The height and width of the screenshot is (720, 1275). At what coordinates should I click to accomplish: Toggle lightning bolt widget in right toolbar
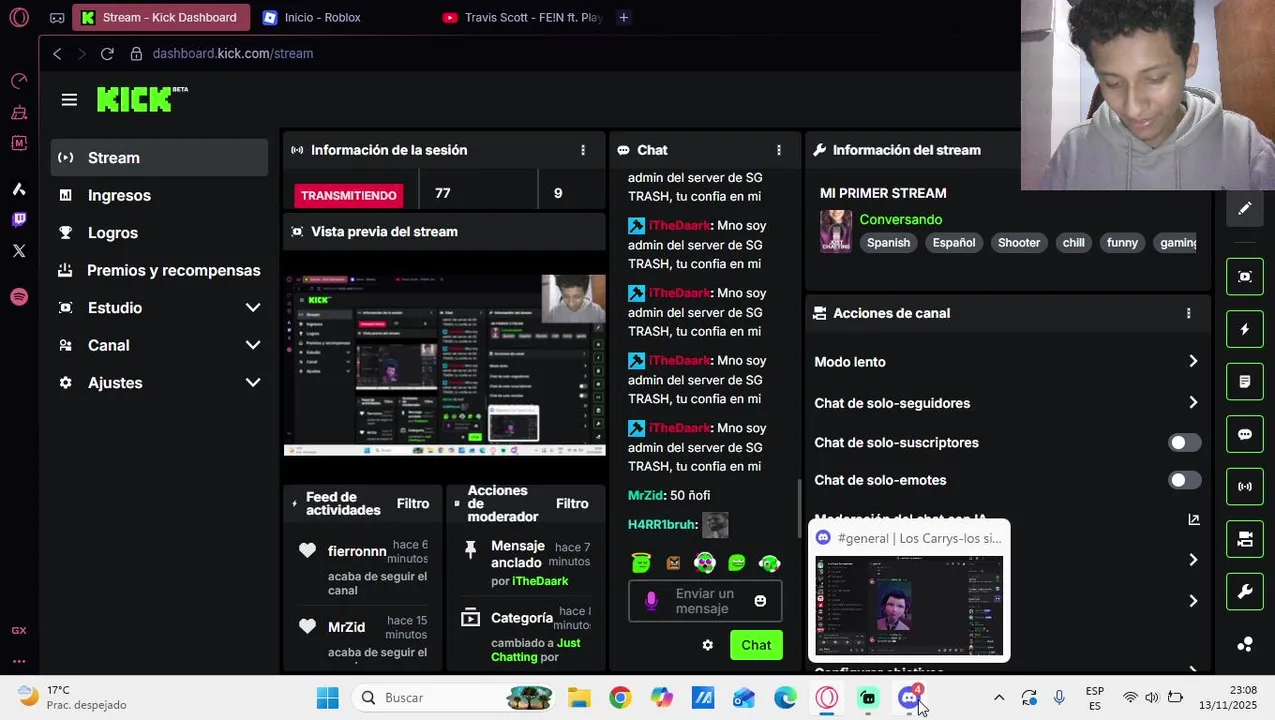pos(1245,330)
